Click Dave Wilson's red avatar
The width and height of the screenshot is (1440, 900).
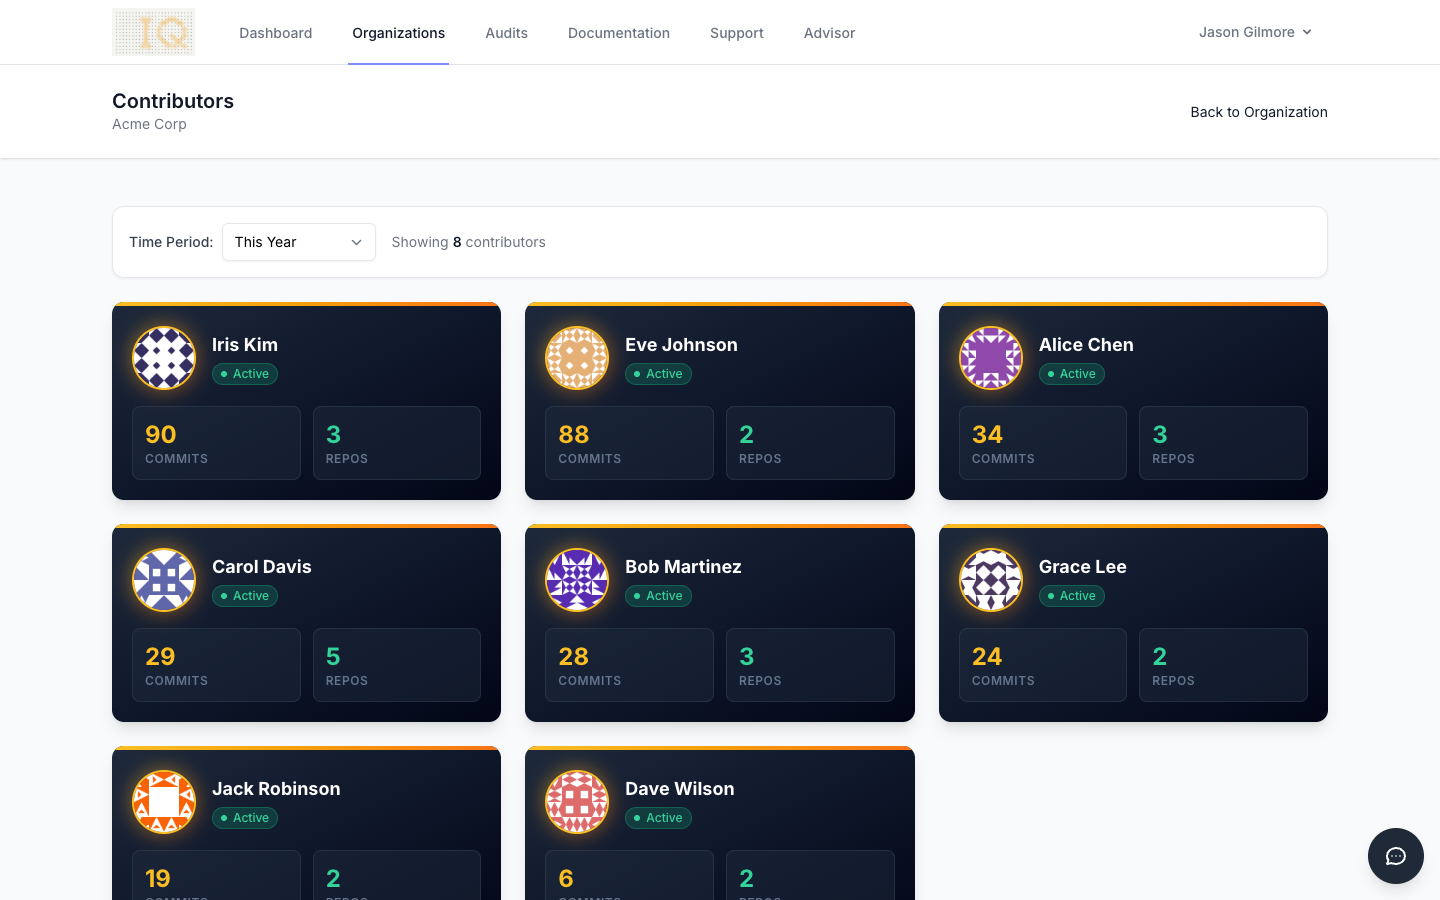(577, 802)
